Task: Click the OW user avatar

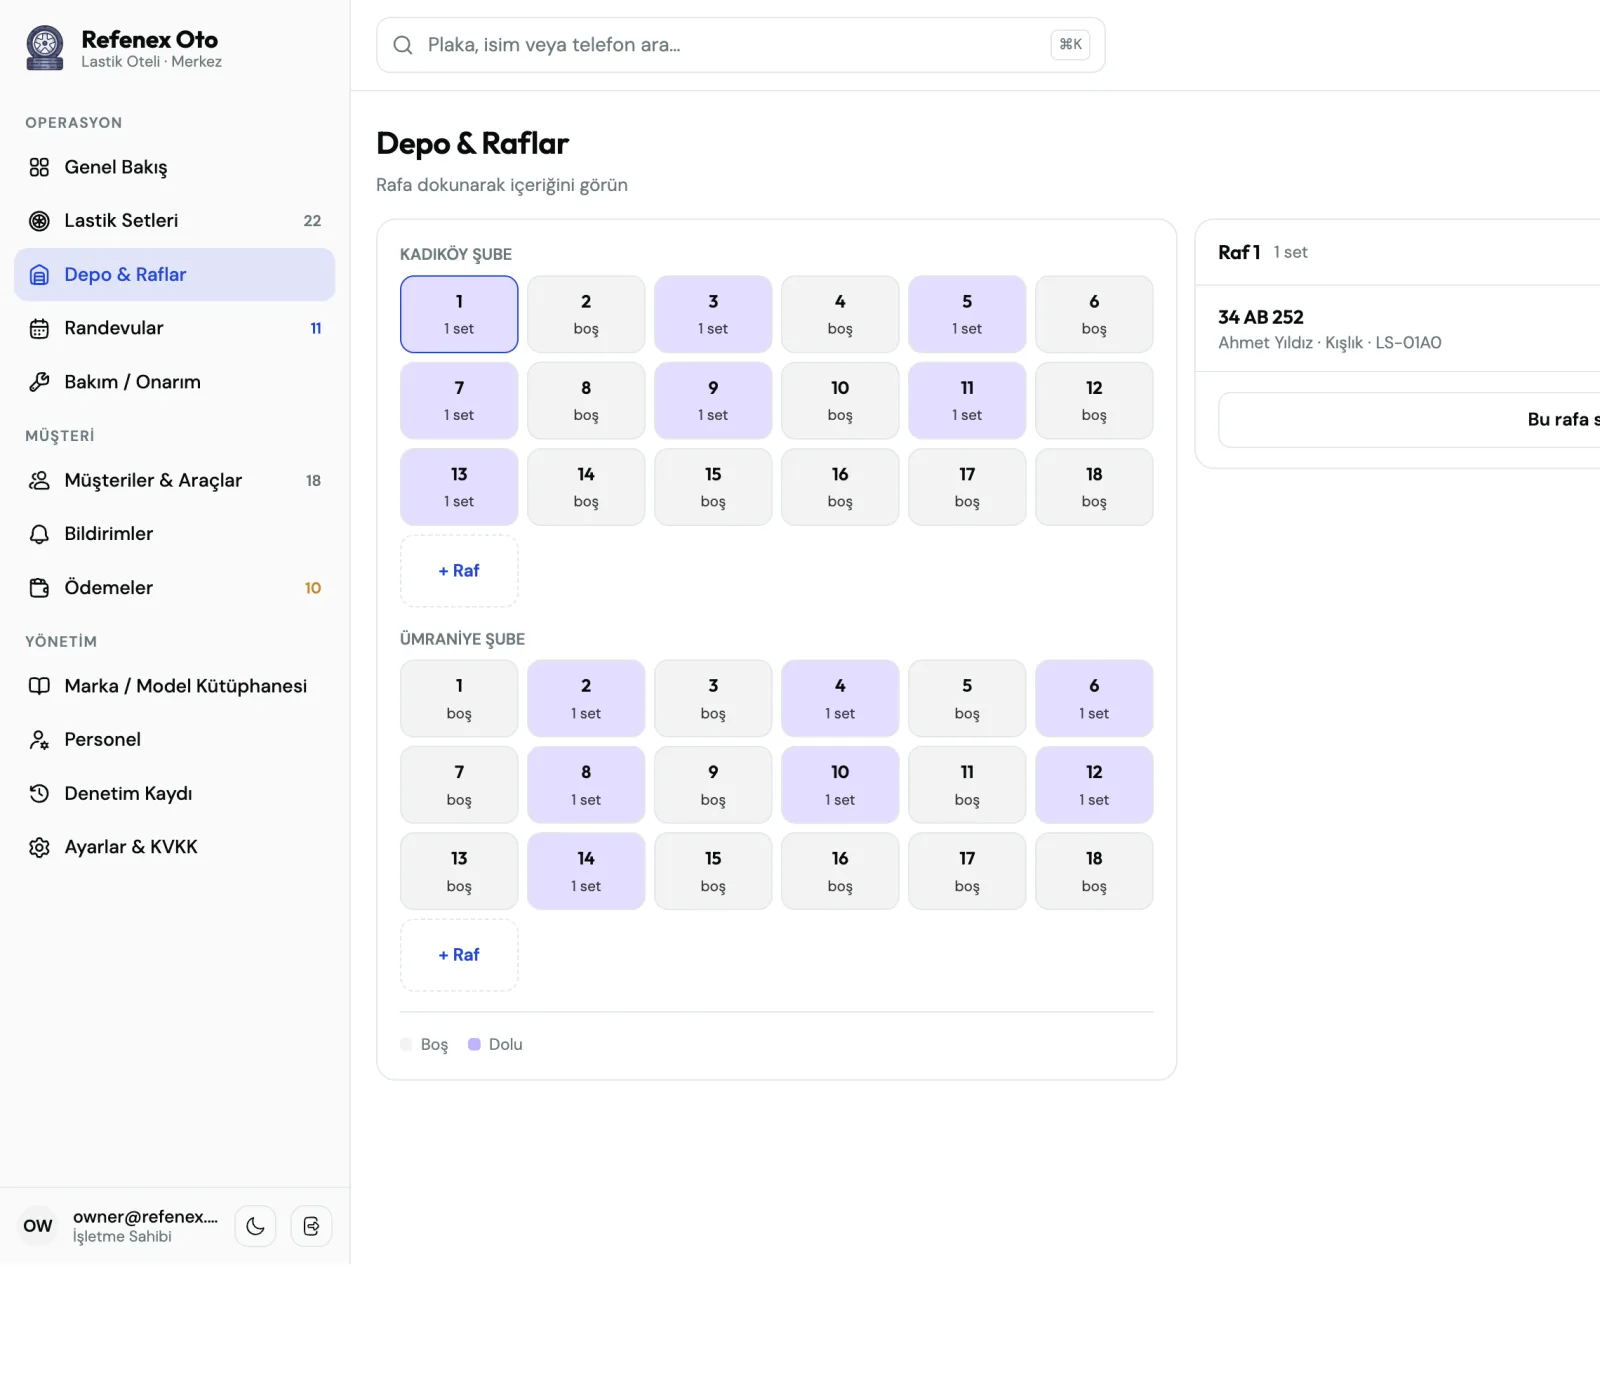Action: click(x=38, y=1226)
